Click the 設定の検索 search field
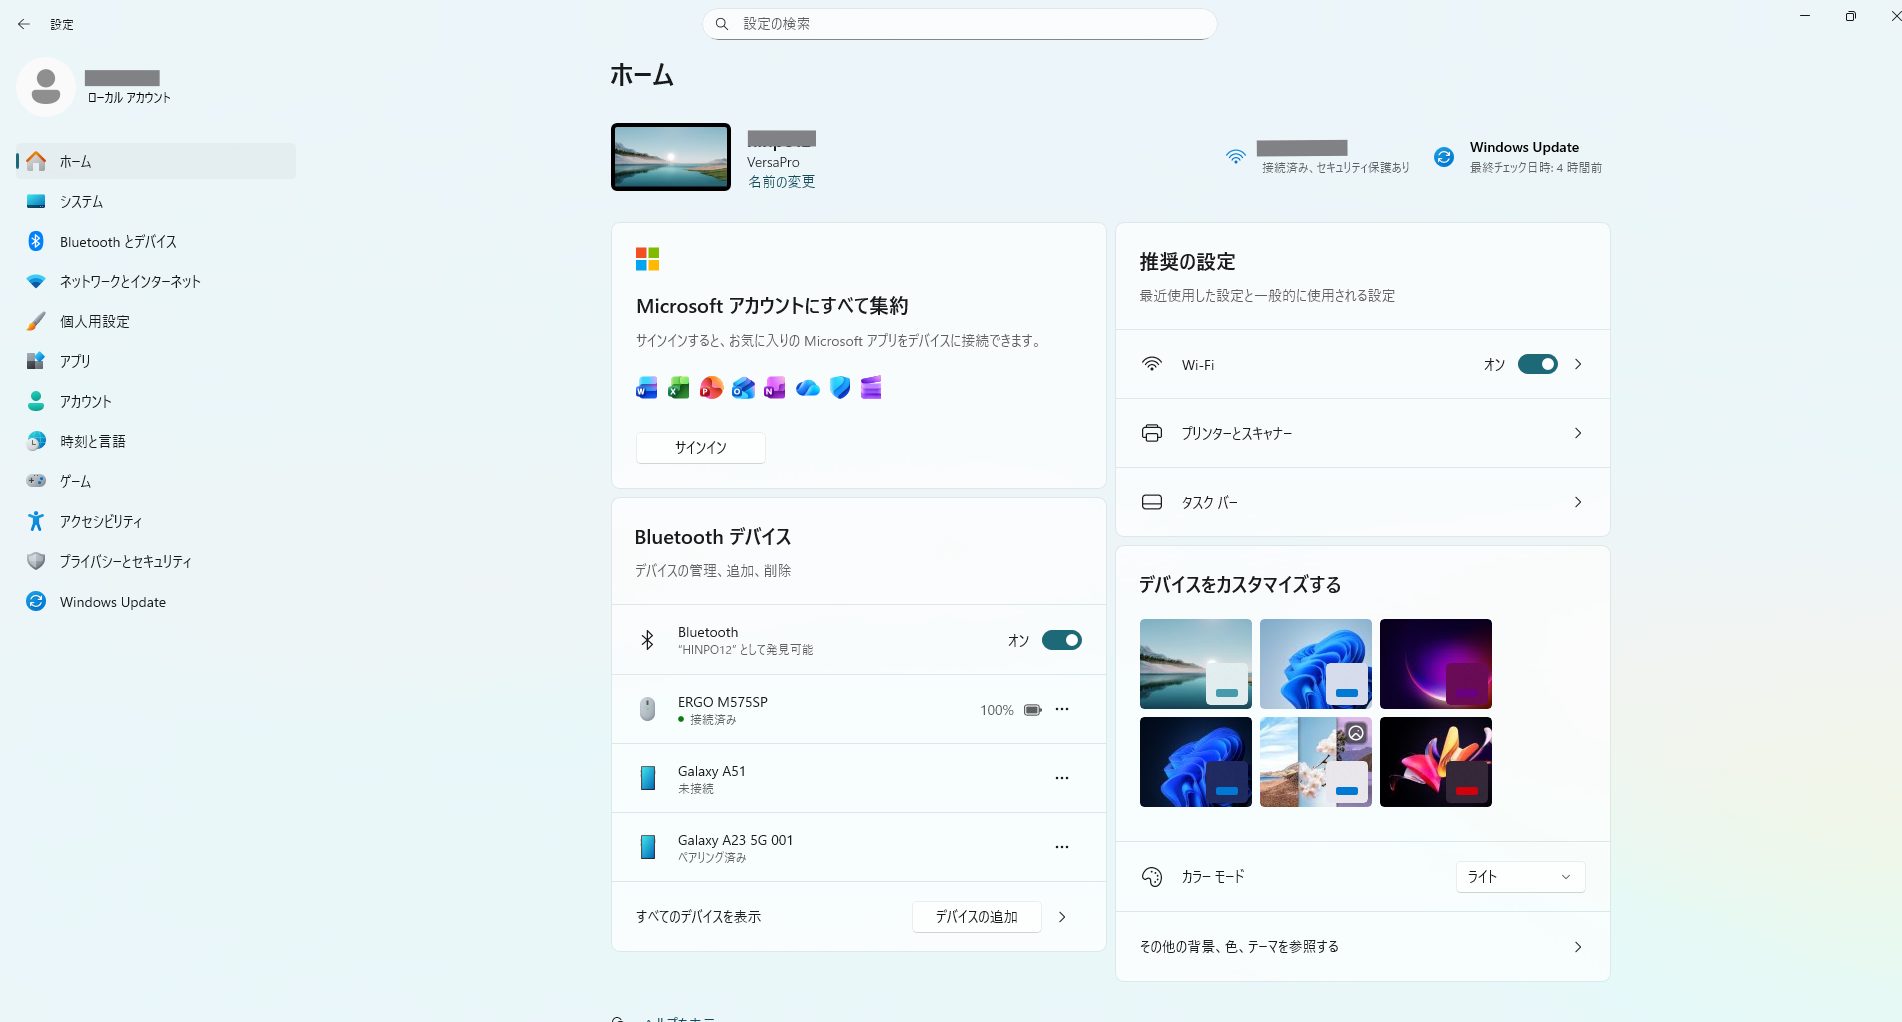 (x=960, y=24)
